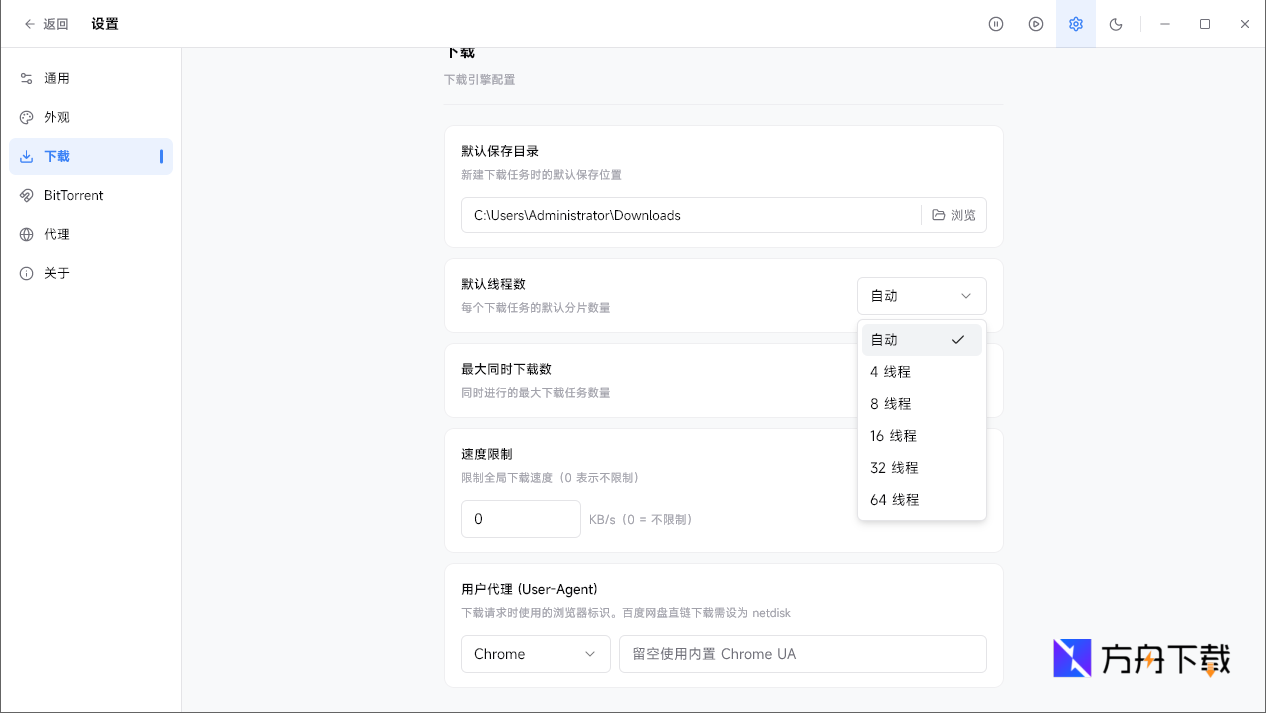Click the 浏览 browse button
1266x713 pixels.
point(952,214)
